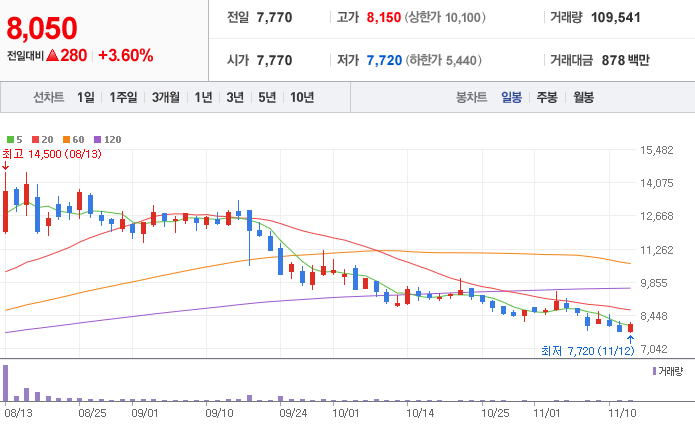Click the green 5-day moving average swatch

pos(10,140)
